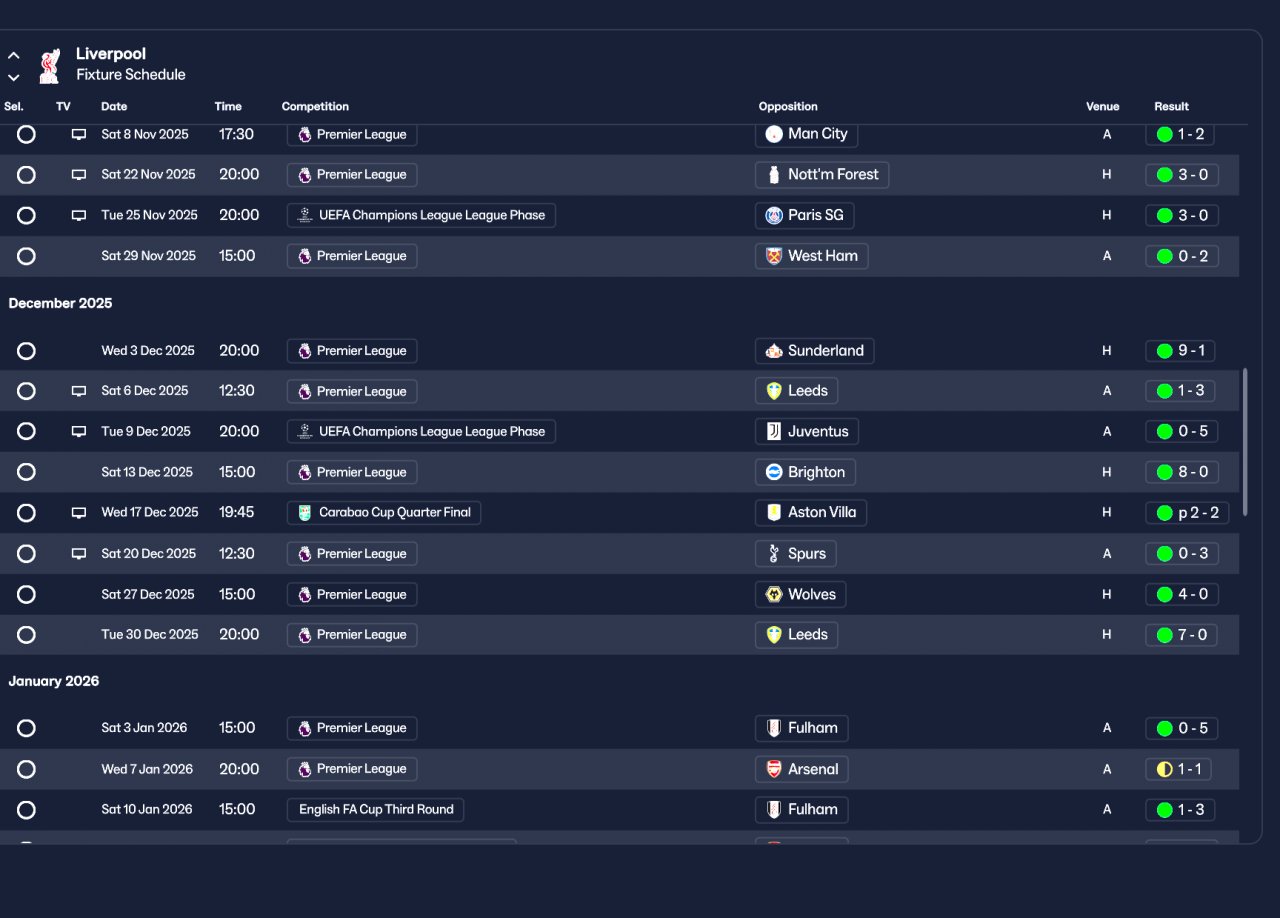
Task: Open the 0 - 2 result against West Ham
Action: click(x=1182, y=256)
